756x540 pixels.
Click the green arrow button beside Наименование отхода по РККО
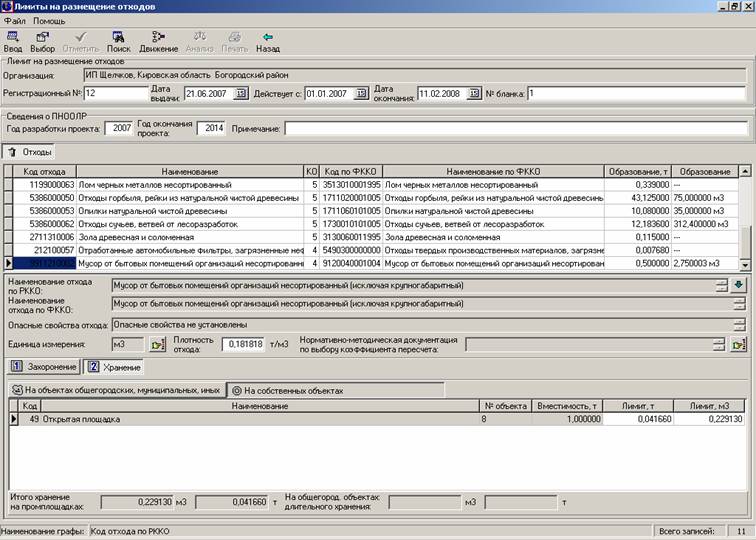pos(739,285)
